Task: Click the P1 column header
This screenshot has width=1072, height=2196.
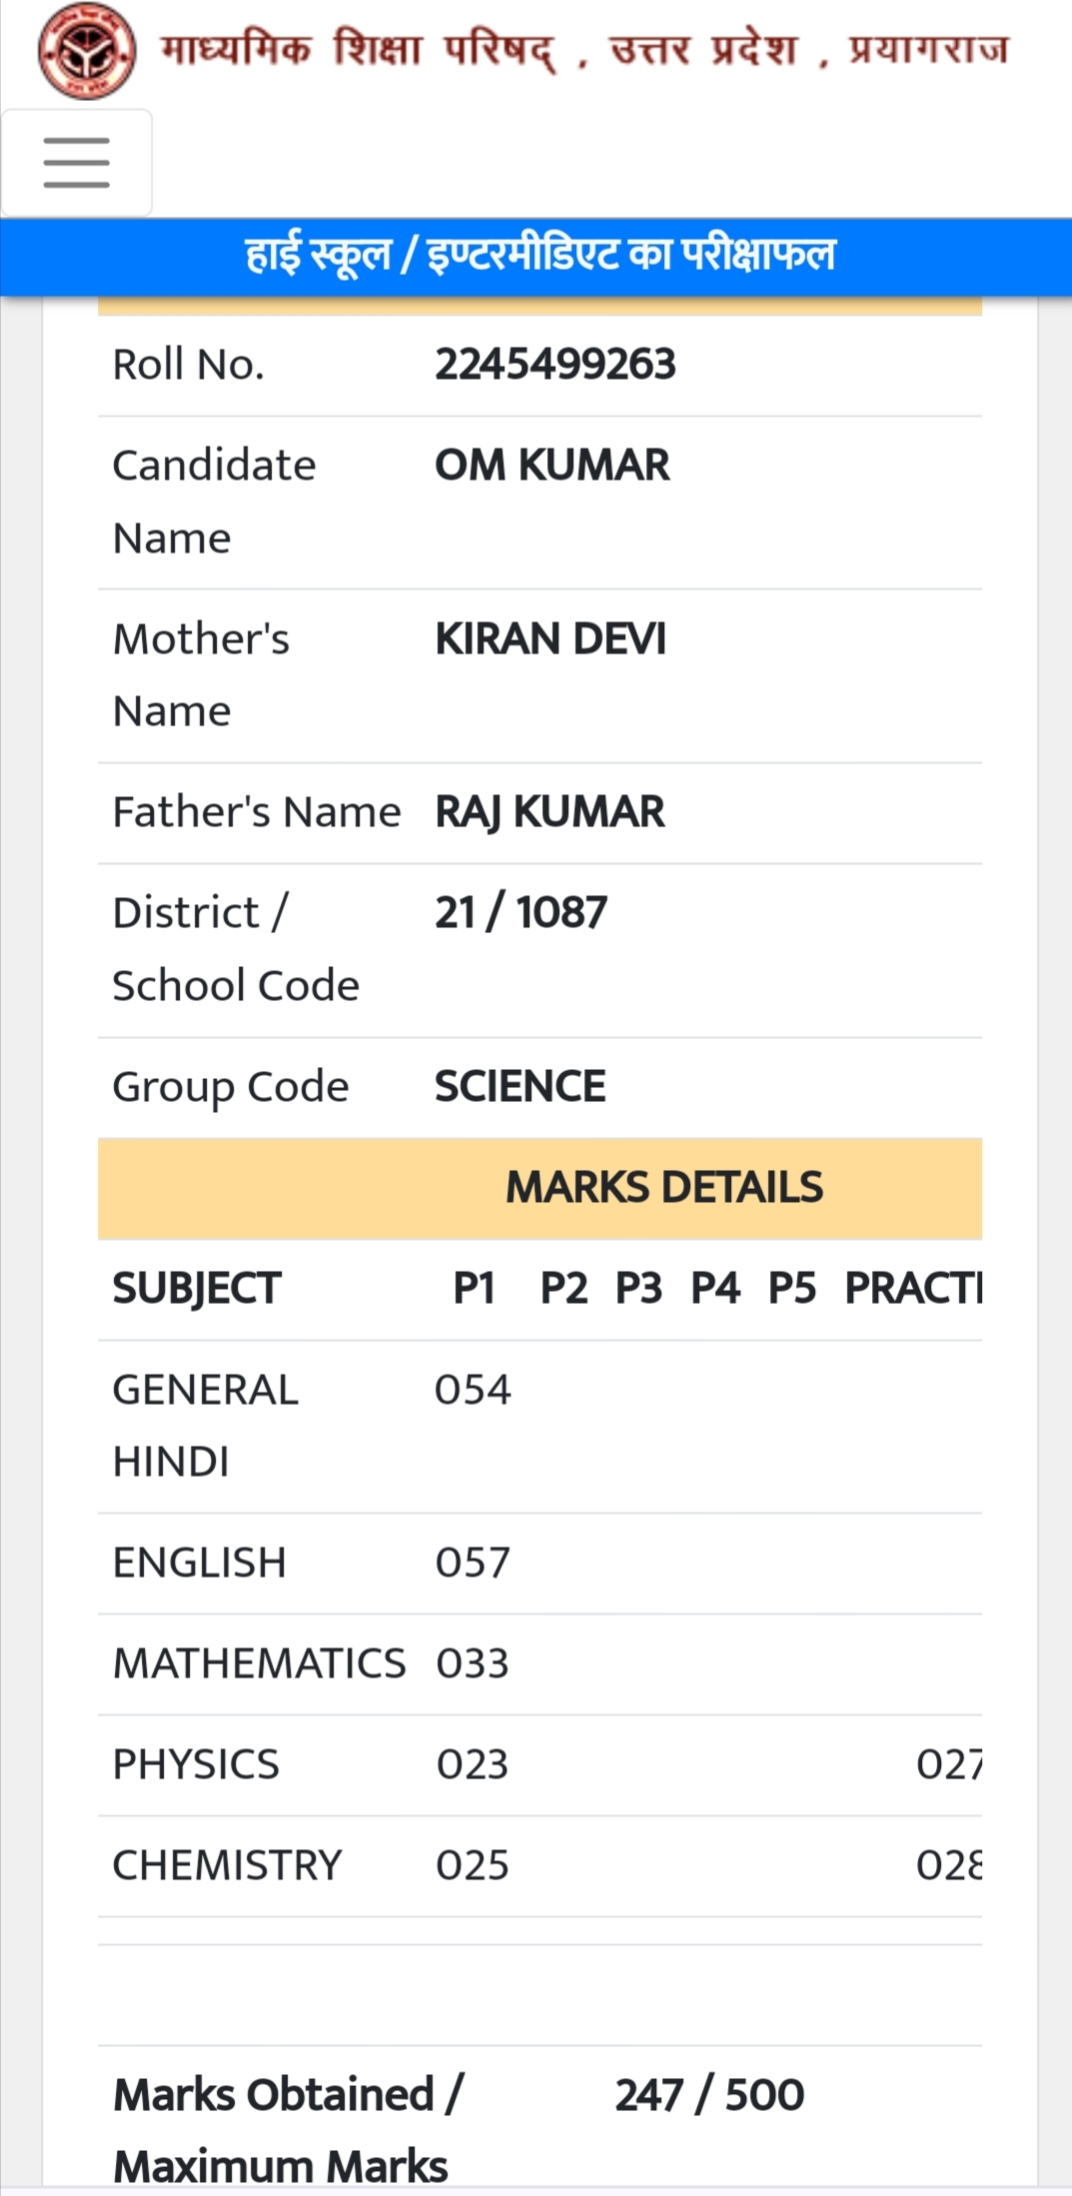Action: click(x=474, y=1288)
